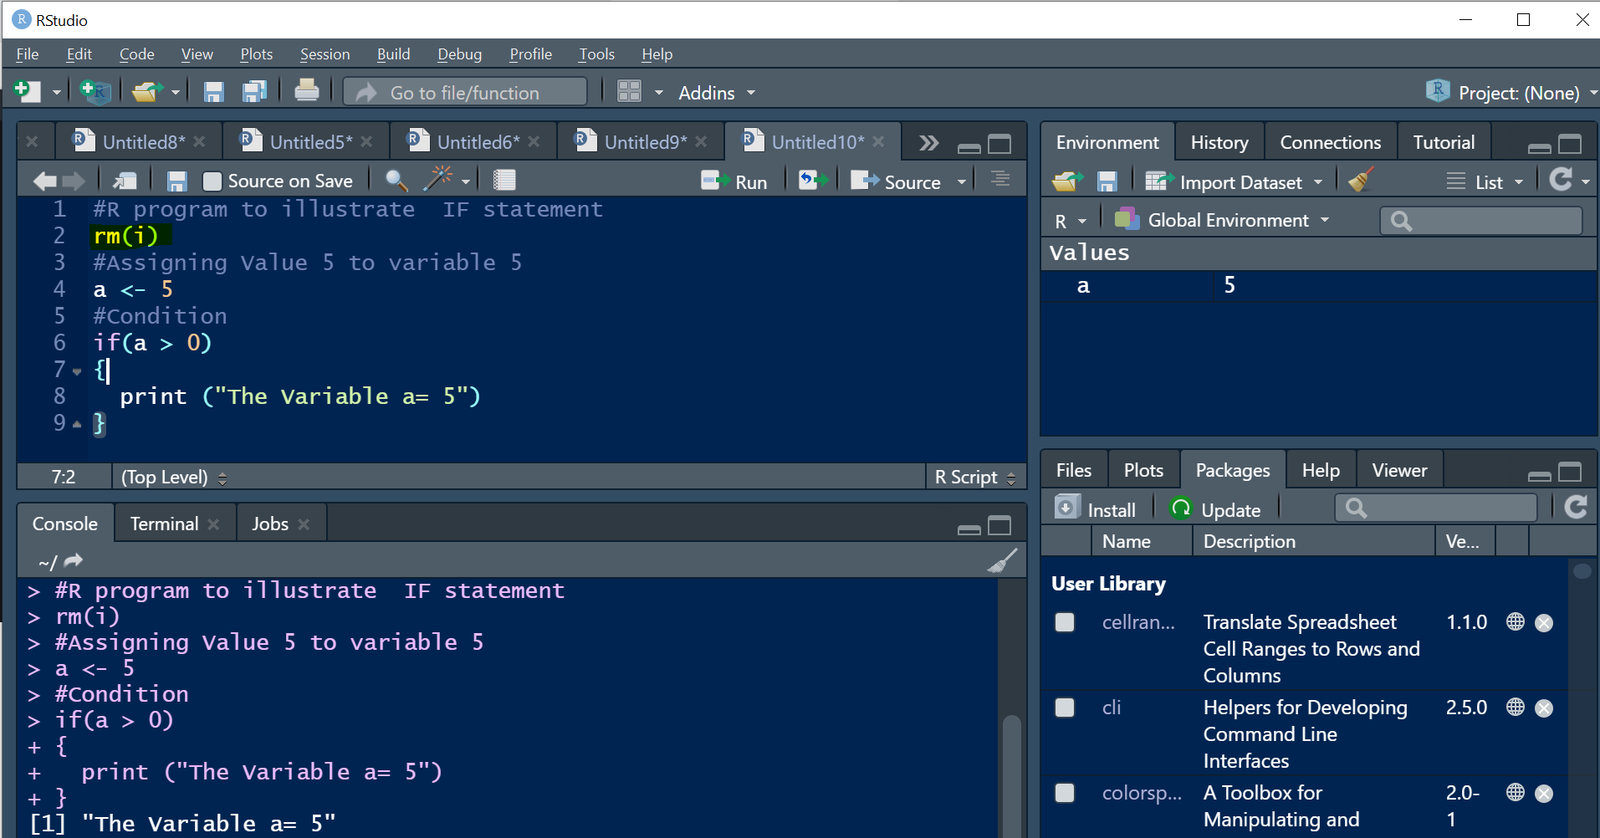Save script icon in editor toolbar
Viewport: 1600px width, 838px height.
pyautogui.click(x=177, y=181)
